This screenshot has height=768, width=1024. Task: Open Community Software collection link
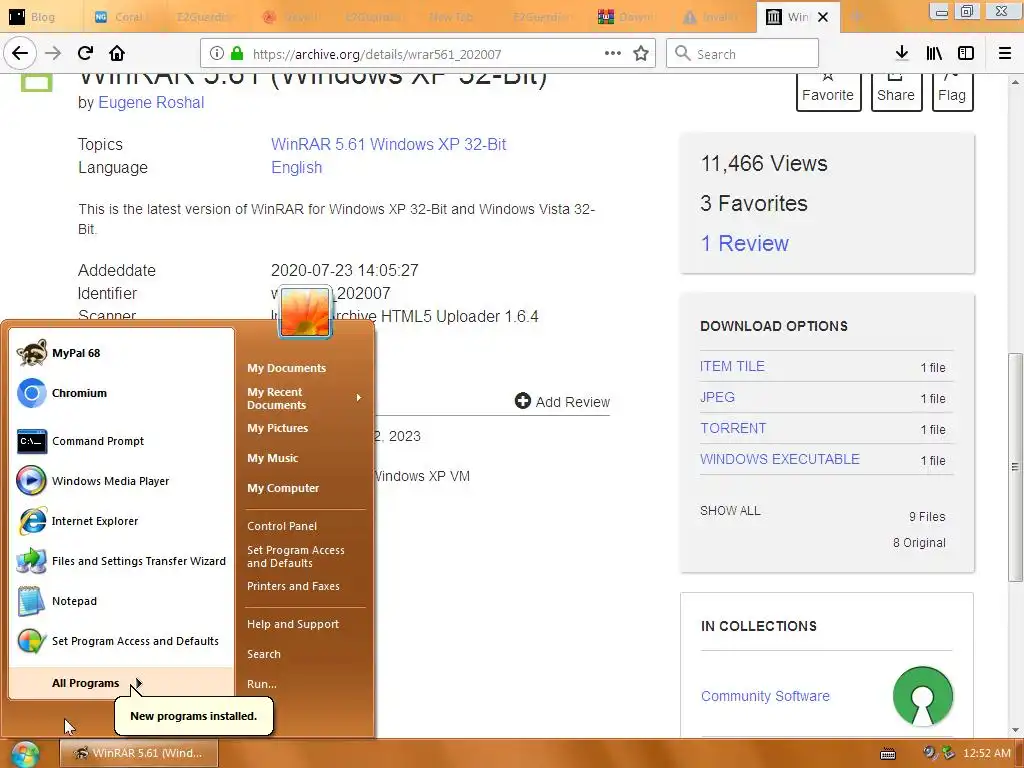point(765,696)
